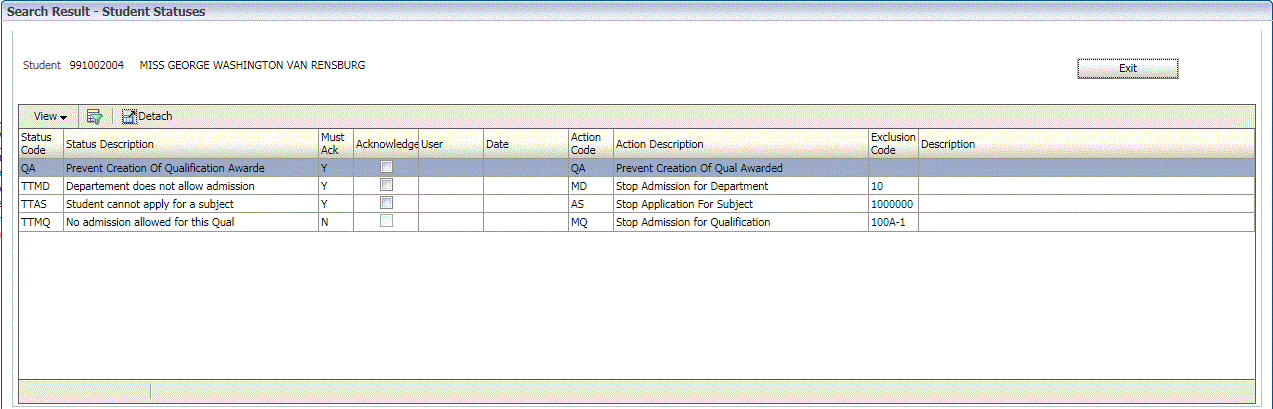Click the User column header
The image size is (1273, 409).
pos(451,144)
